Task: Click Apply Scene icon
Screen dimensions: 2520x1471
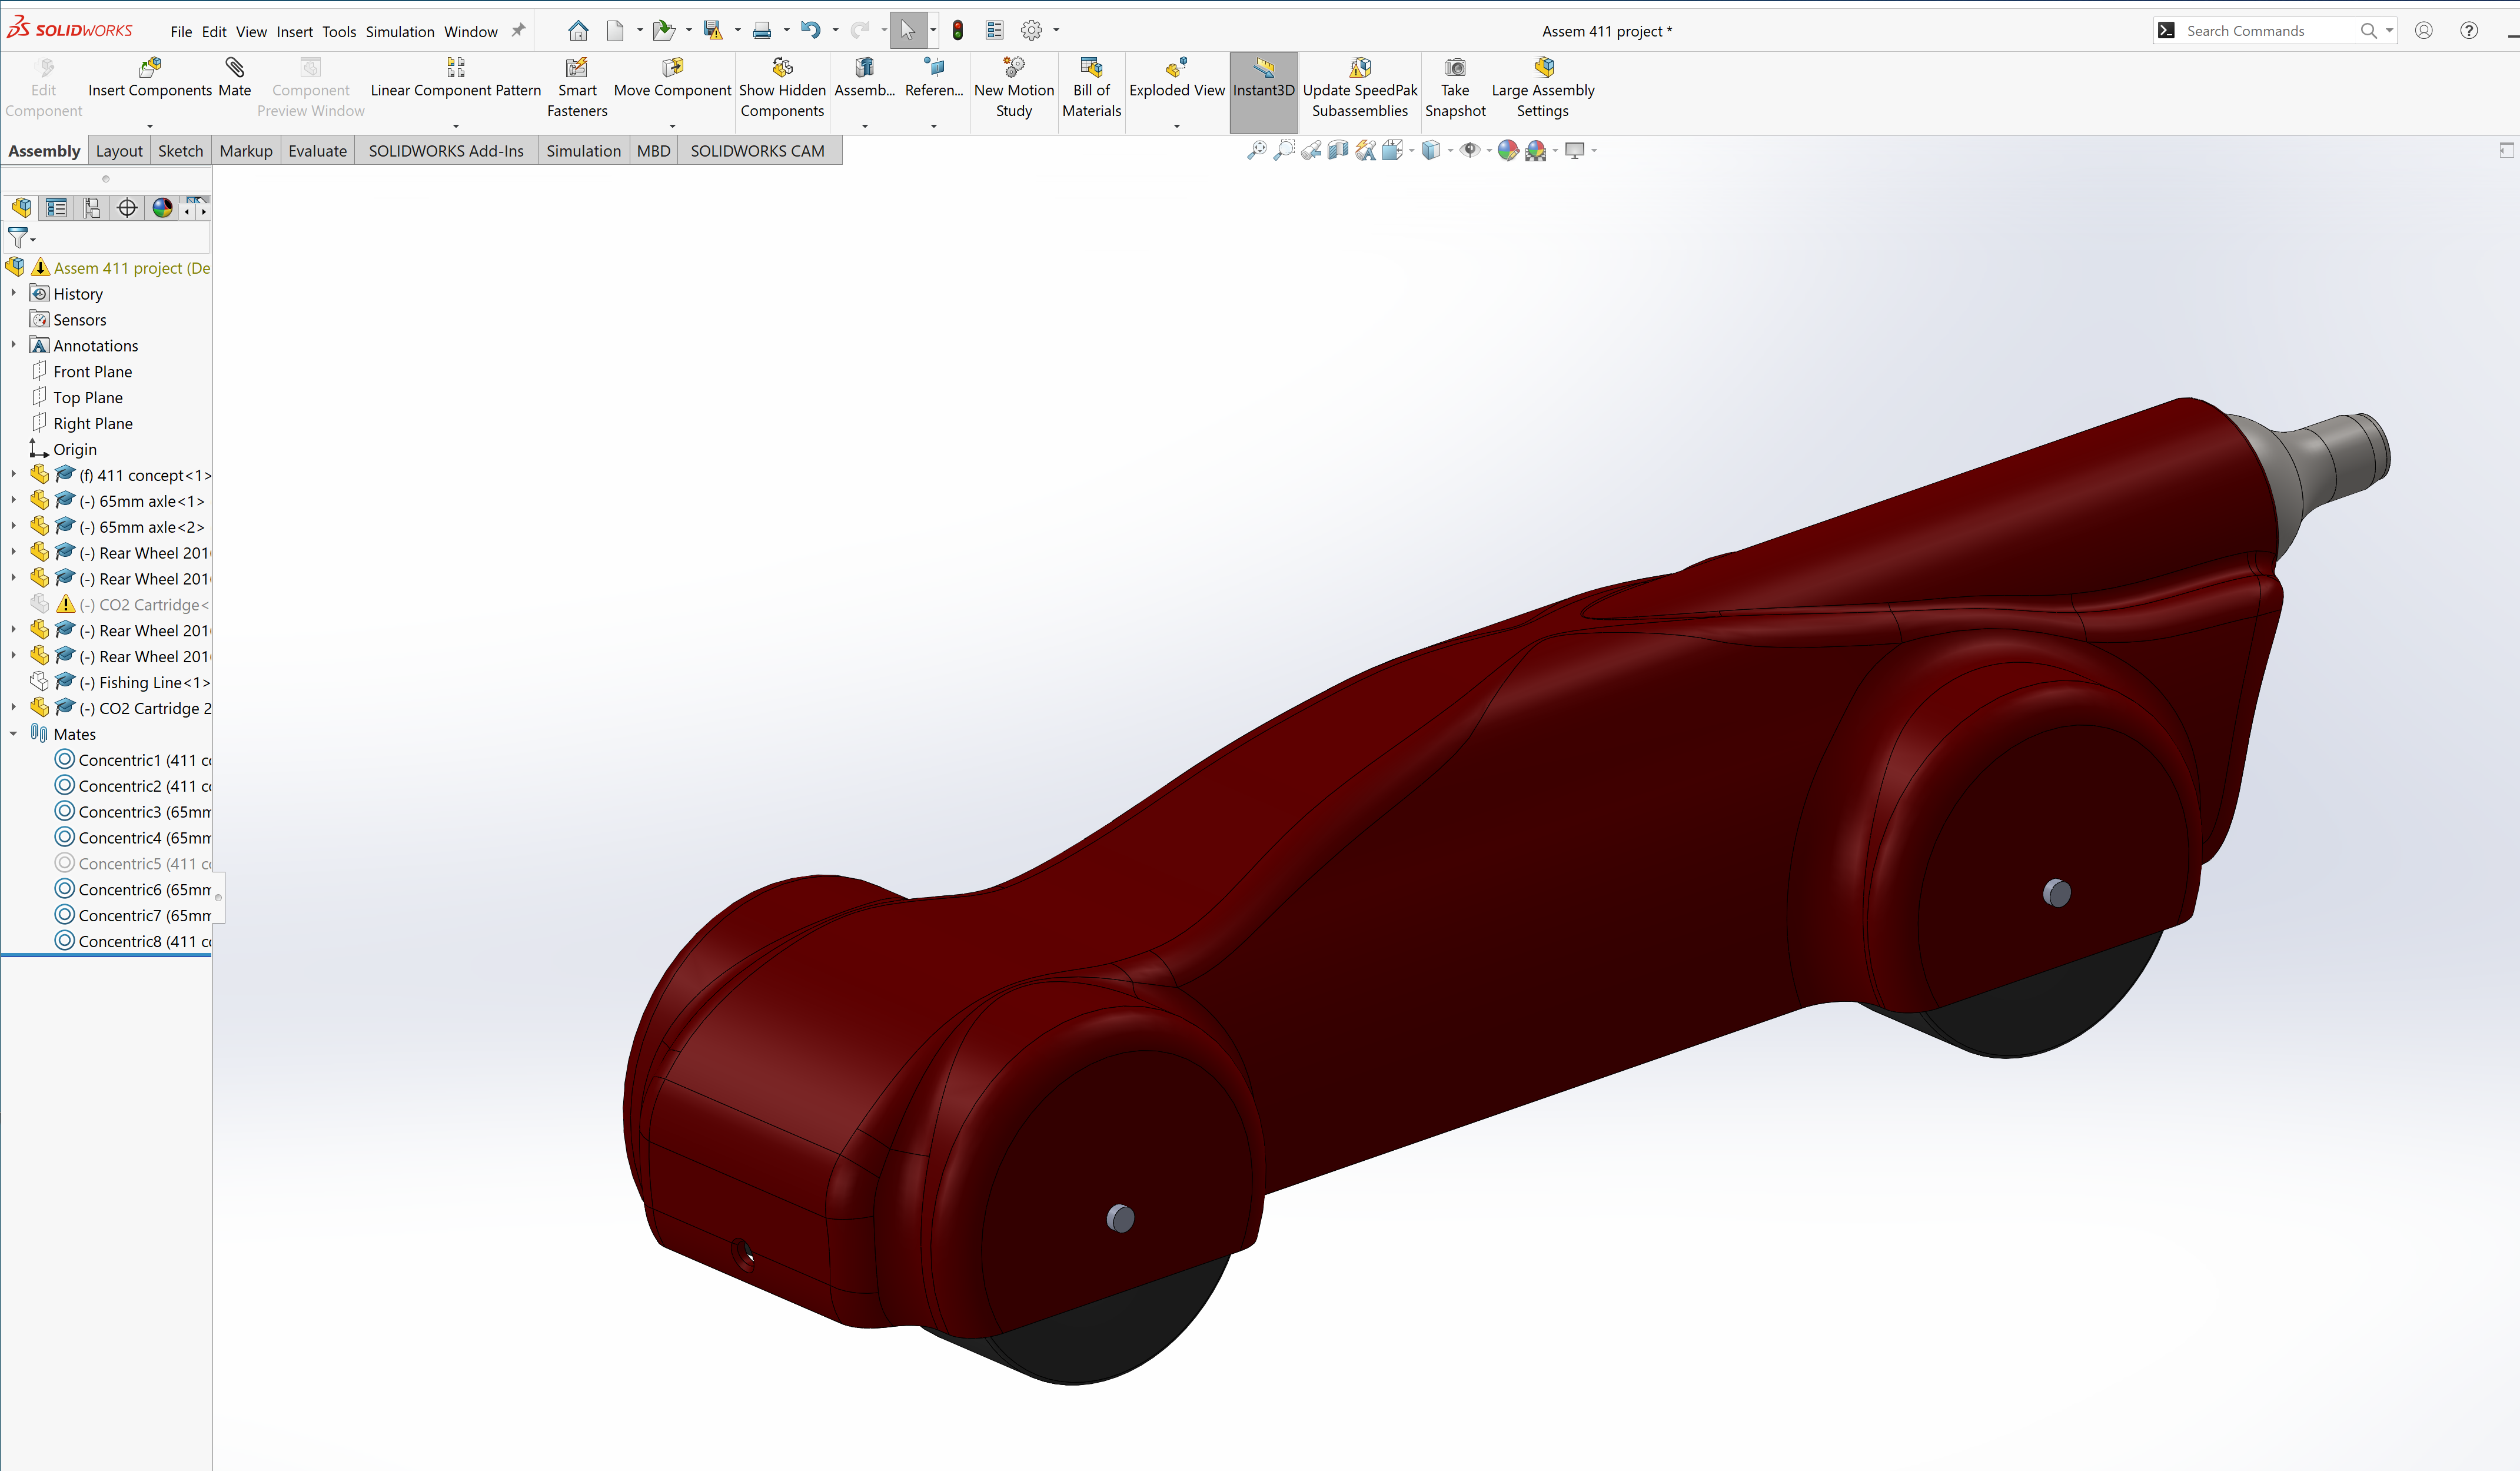Action: pyautogui.click(x=1536, y=150)
